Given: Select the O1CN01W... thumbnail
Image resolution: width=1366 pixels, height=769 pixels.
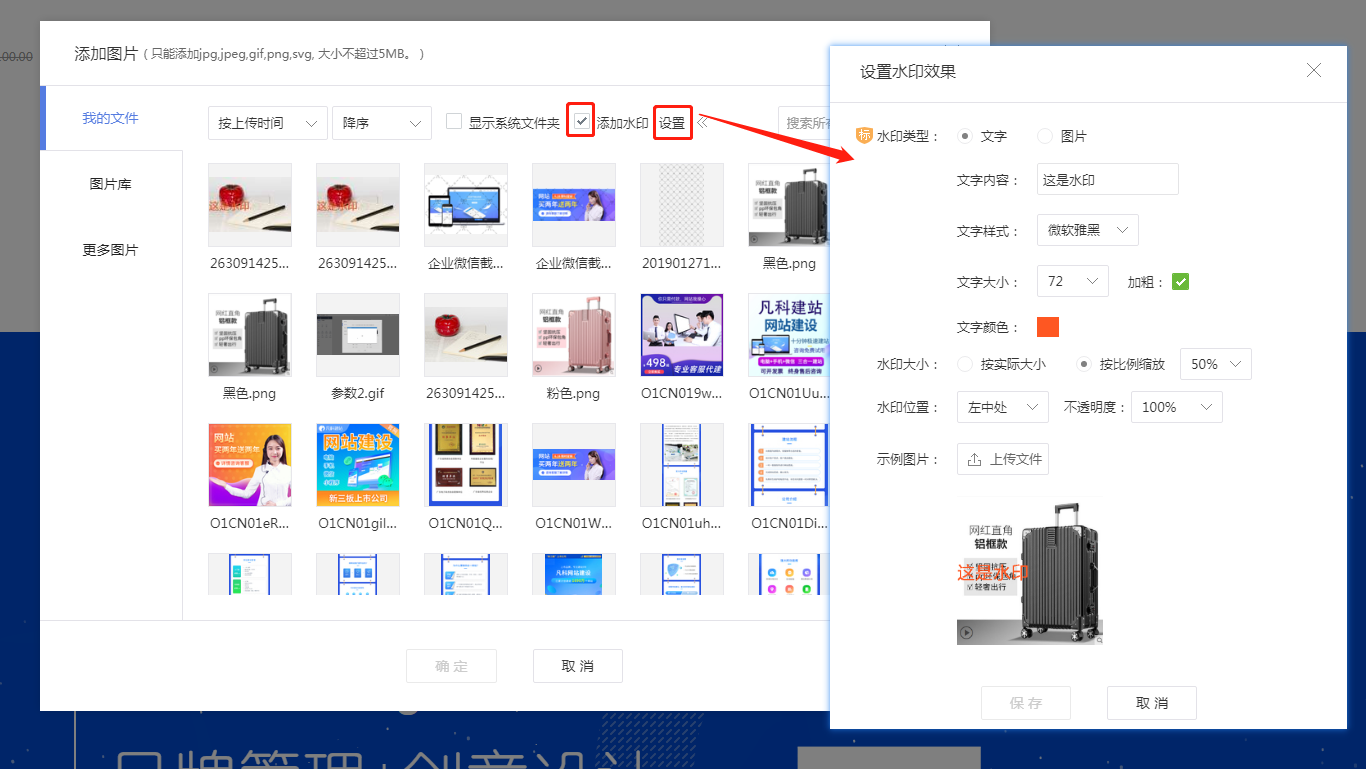Looking at the screenshot, I should (574, 465).
